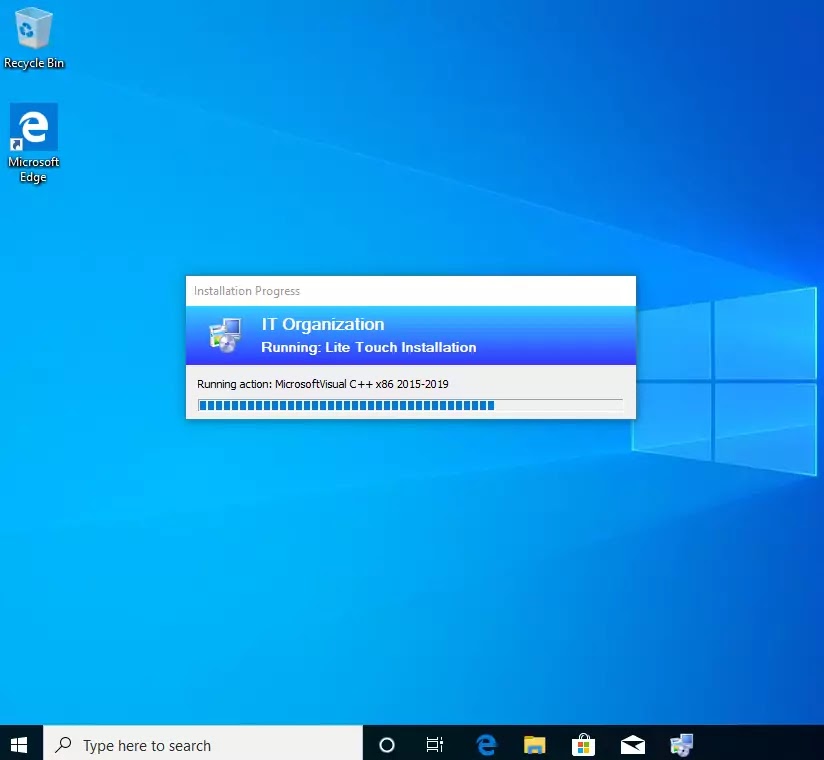Select the Microsoft Edge desktop shortcut
The image size is (824, 760).
34,143
